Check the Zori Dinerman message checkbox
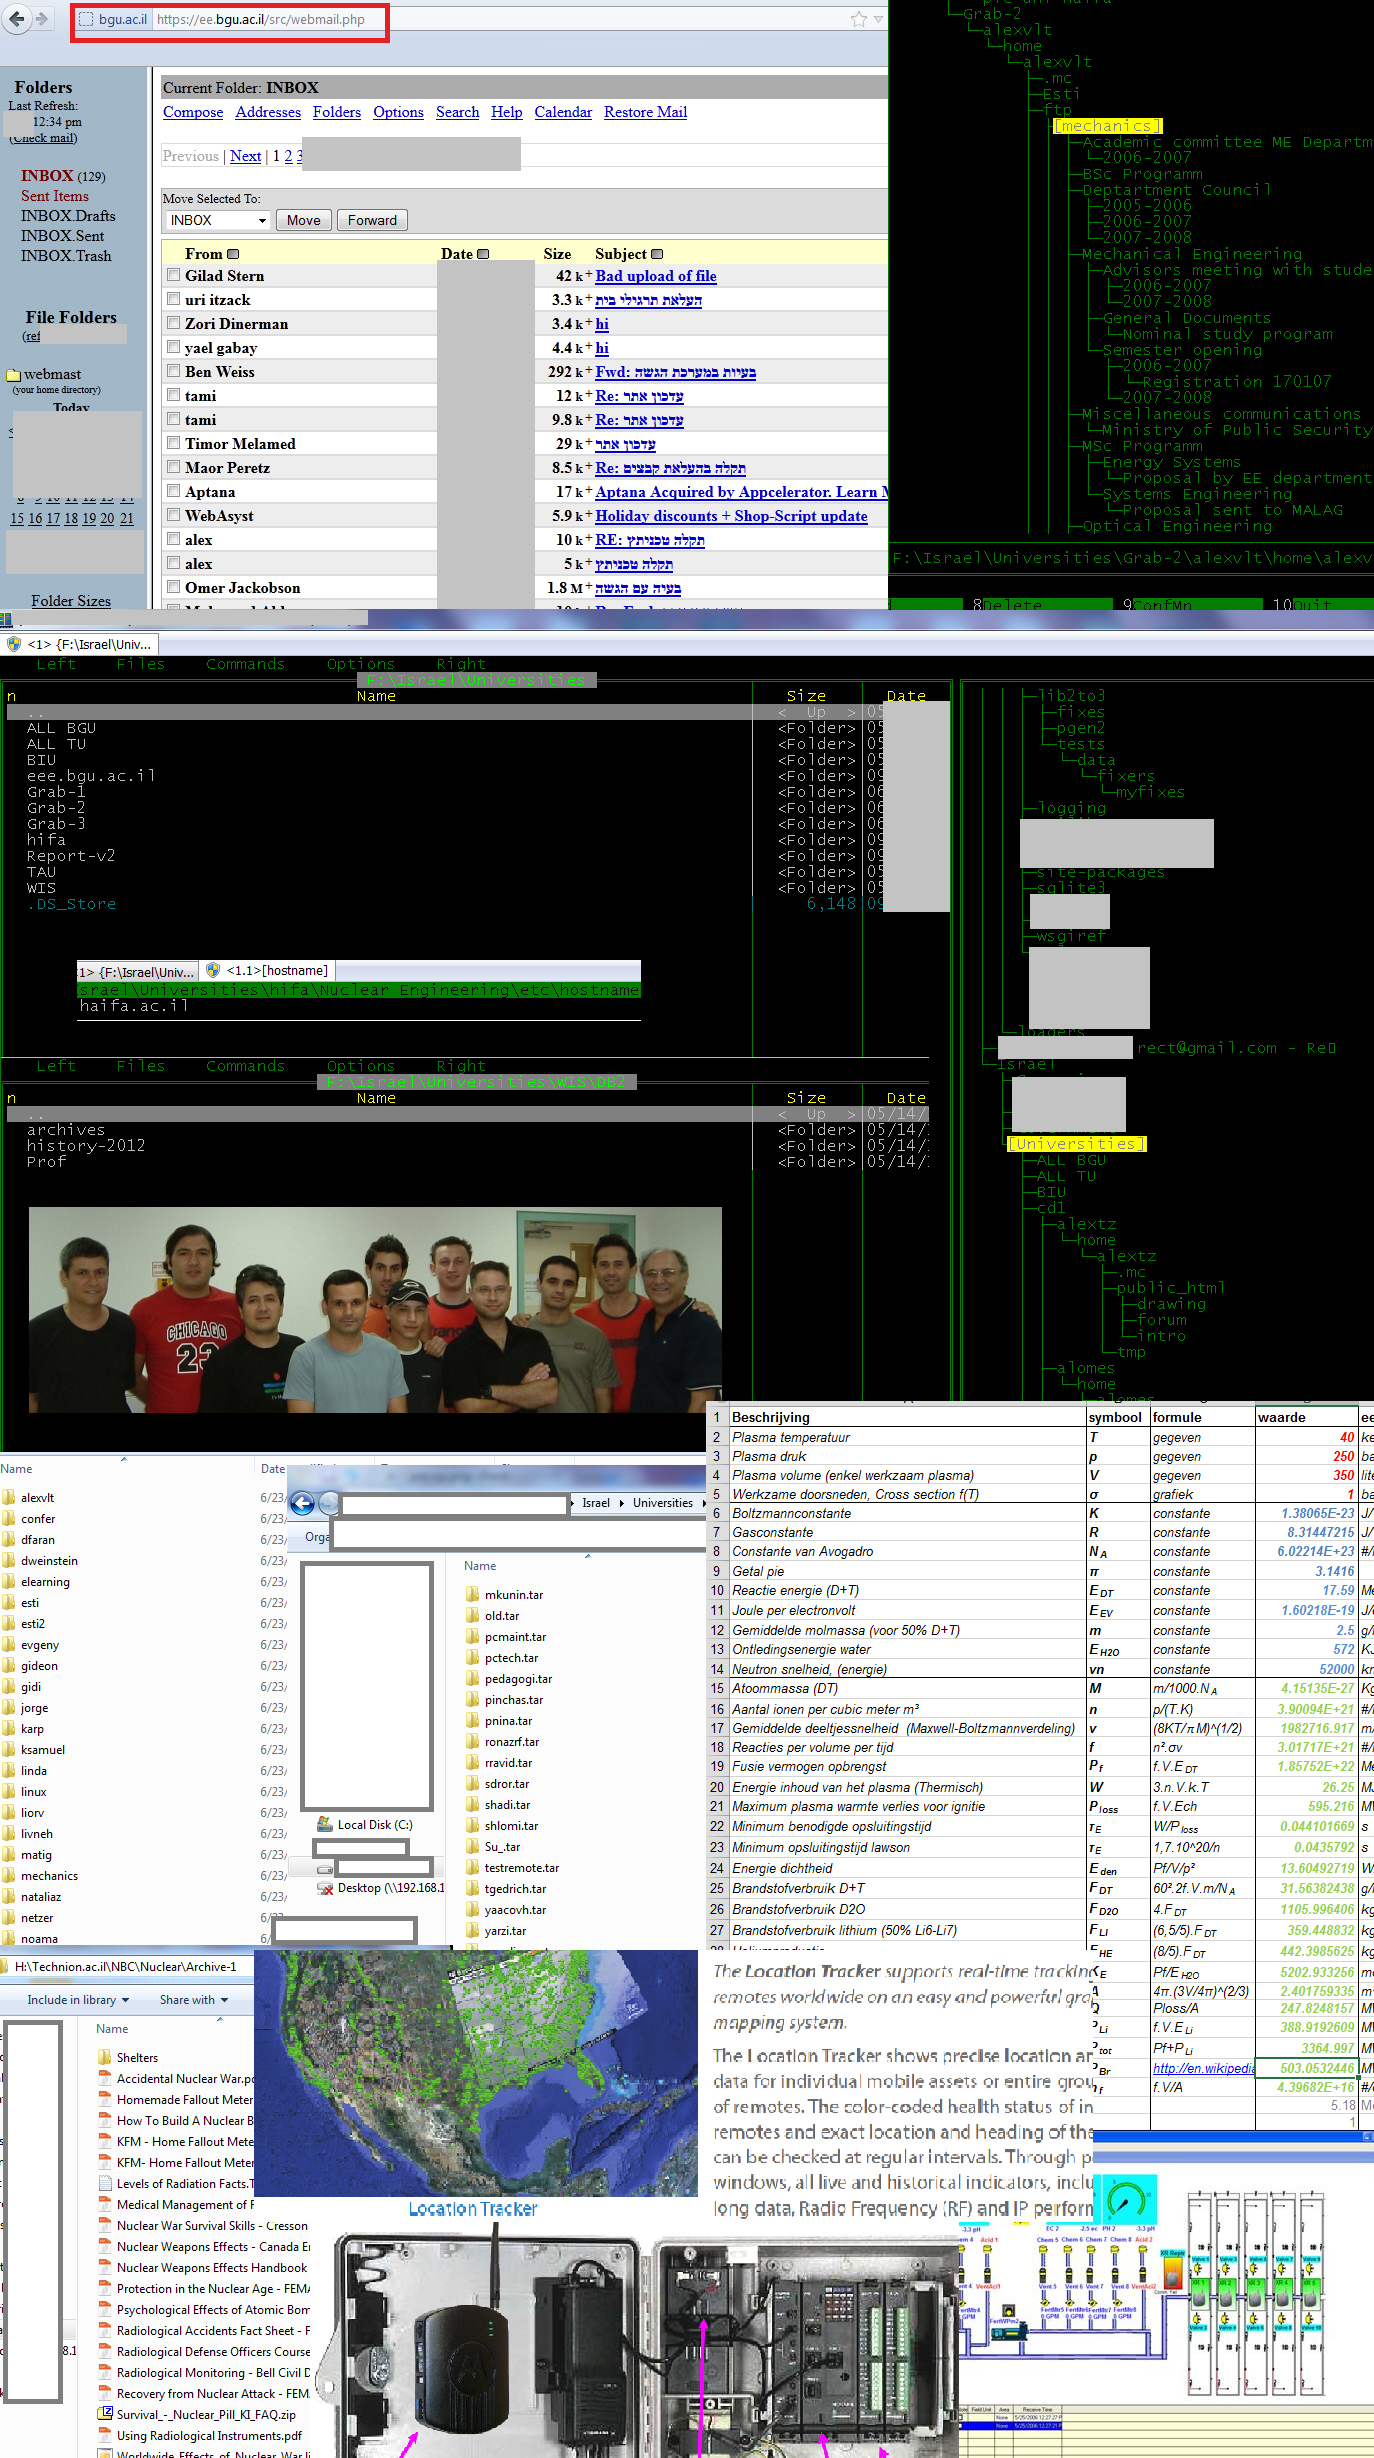This screenshot has height=2458, width=1374. (174, 323)
